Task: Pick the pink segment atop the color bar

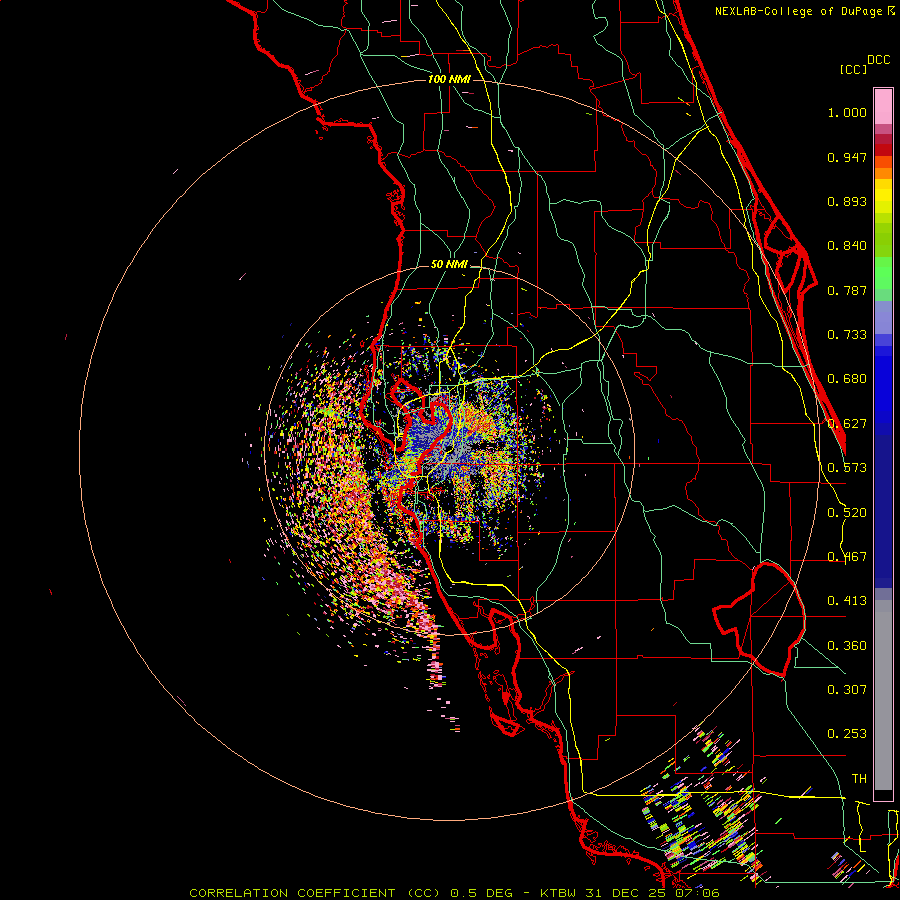Action: [883, 107]
